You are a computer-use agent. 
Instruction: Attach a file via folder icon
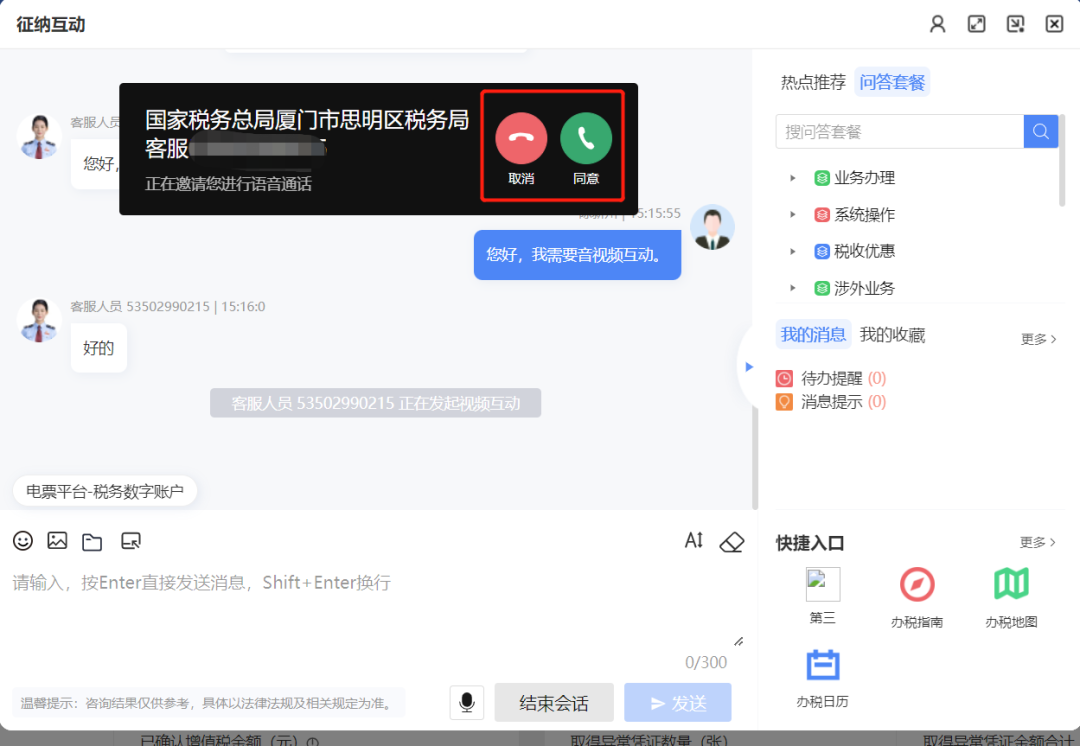pos(92,542)
